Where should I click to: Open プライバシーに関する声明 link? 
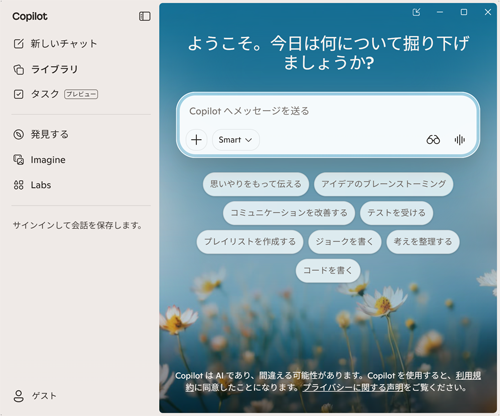[x=353, y=388]
